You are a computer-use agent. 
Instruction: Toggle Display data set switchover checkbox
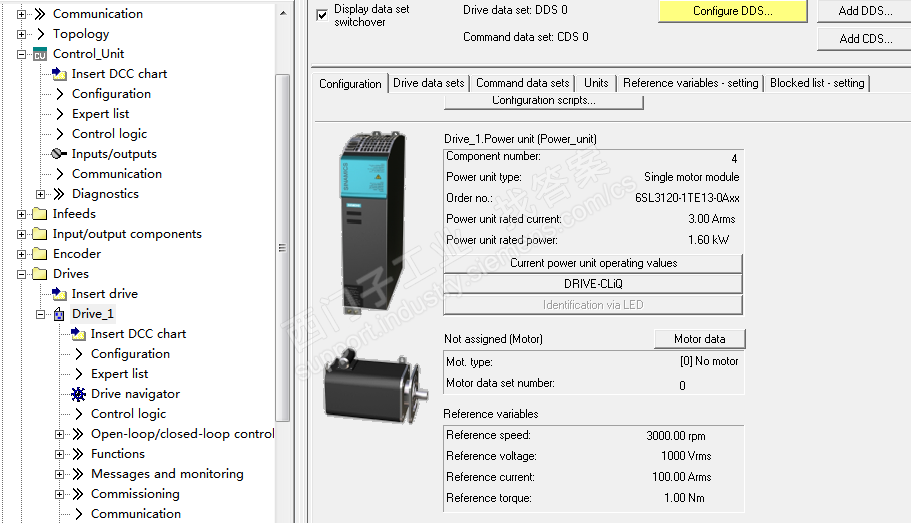[x=322, y=15]
